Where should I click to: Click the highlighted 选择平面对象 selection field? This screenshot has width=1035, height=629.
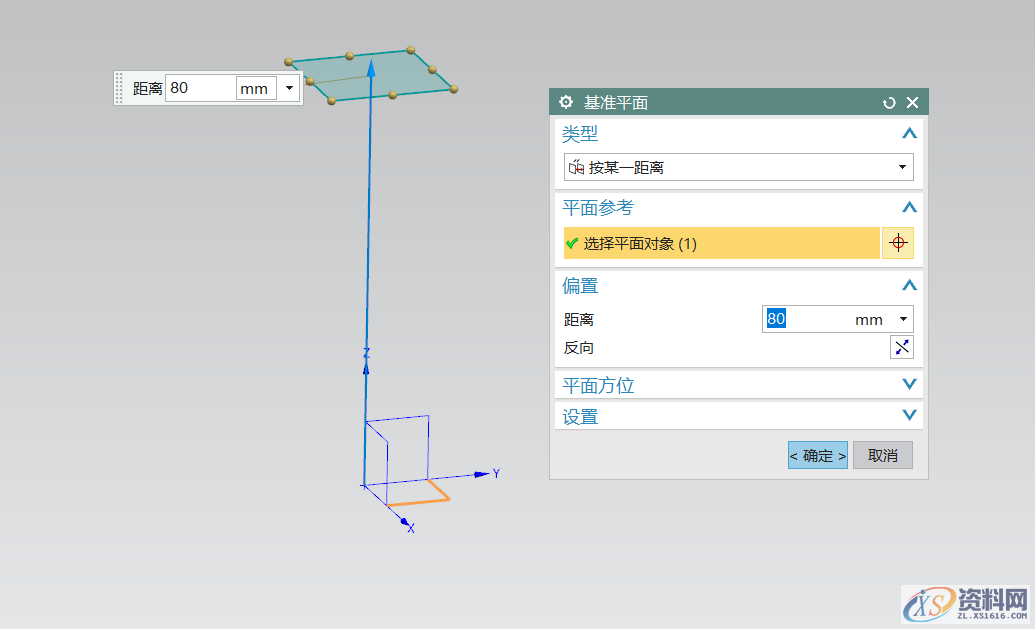tap(720, 242)
